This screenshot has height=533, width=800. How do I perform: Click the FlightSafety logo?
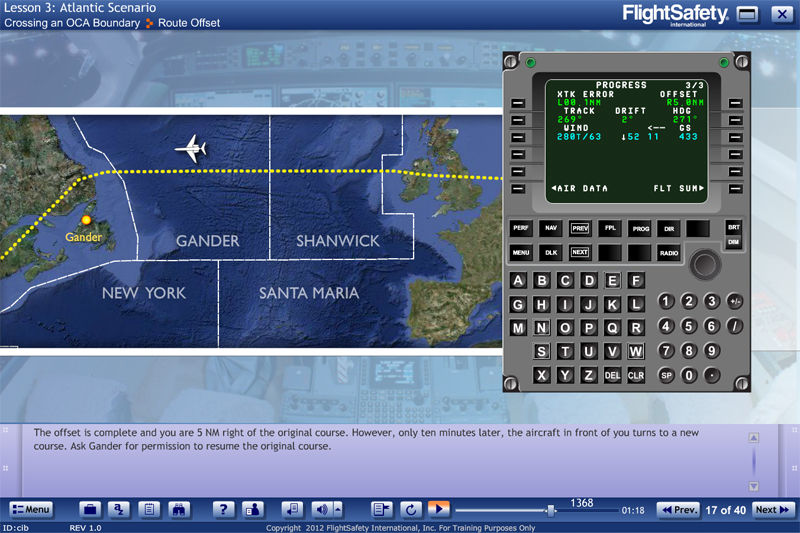[x=675, y=14]
